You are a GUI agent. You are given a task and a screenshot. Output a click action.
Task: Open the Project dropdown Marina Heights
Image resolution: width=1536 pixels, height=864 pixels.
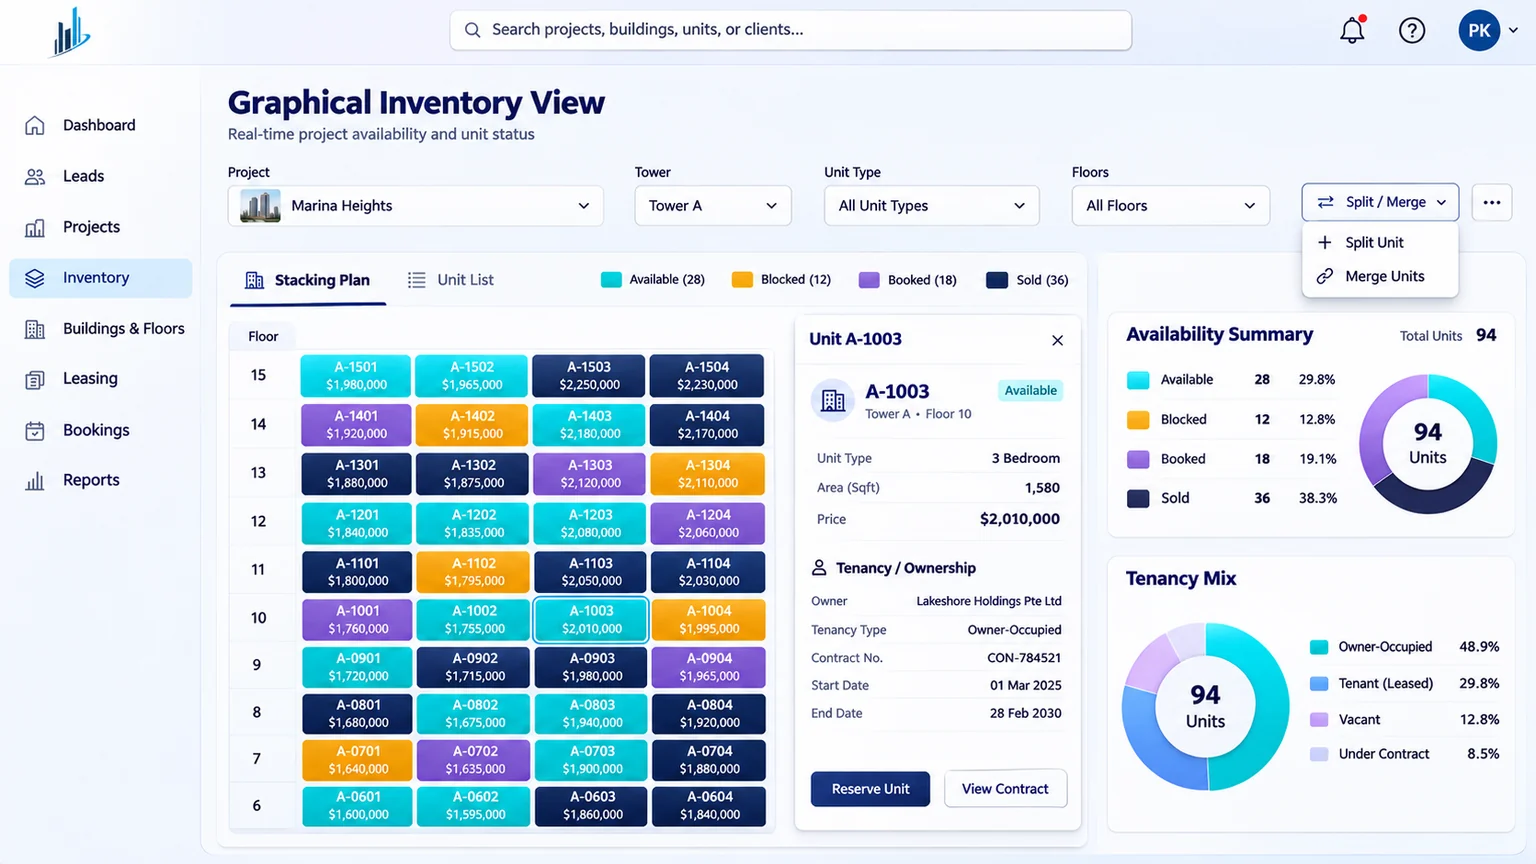pos(416,206)
